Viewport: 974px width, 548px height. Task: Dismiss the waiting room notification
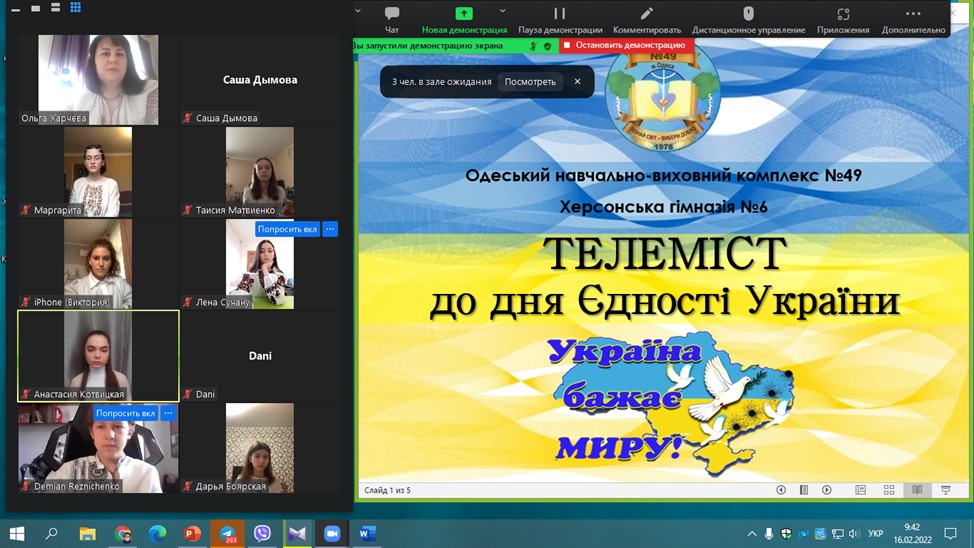(x=577, y=82)
